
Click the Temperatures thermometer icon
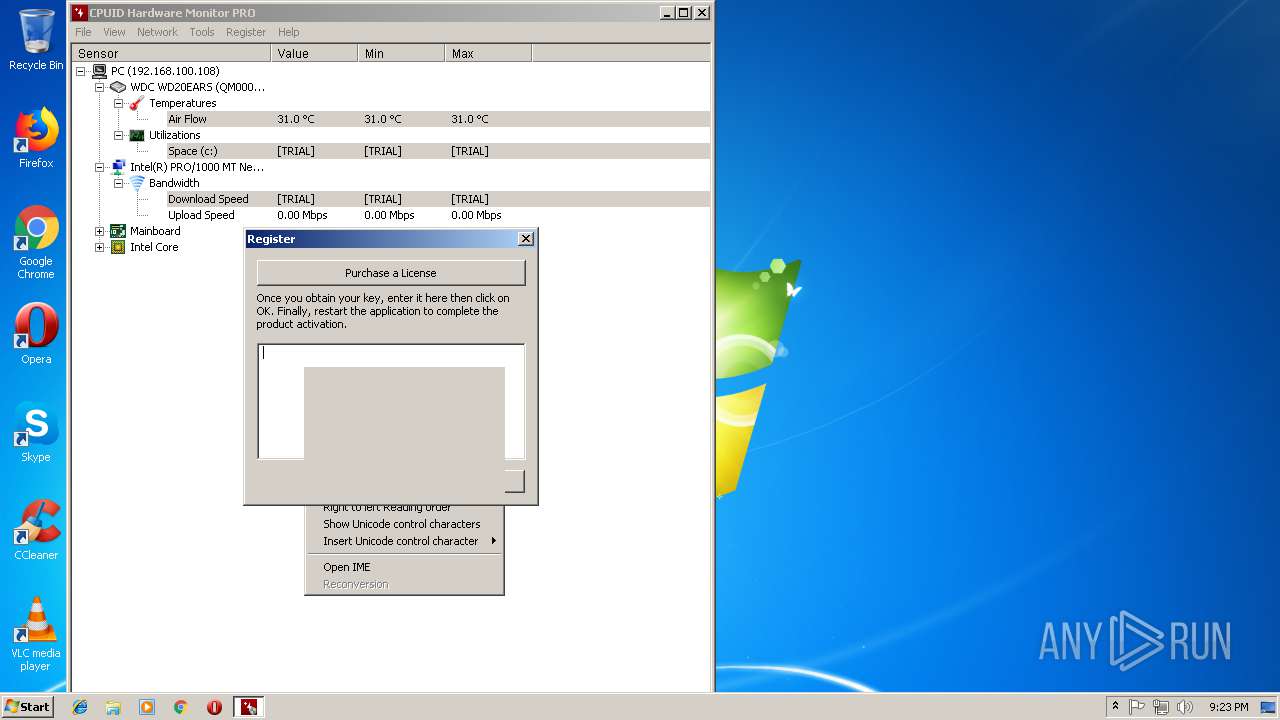137,103
